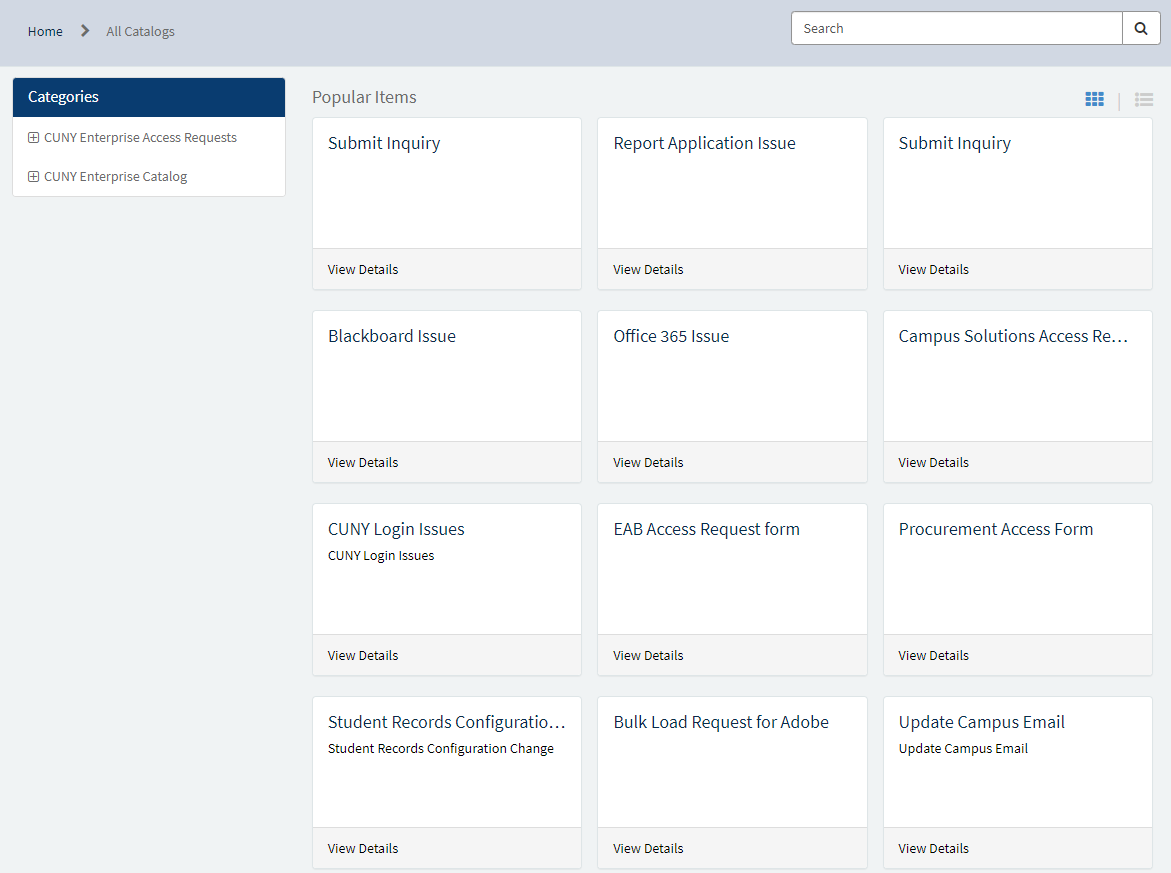1171x873 pixels.
Task: View Details for Update Campus Email
Action: [933, 848]
